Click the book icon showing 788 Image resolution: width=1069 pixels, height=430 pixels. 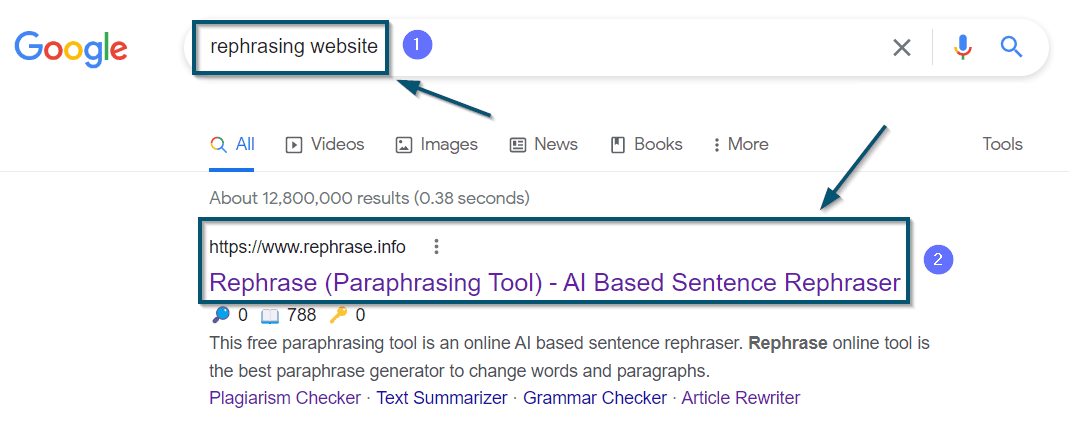point(271,315)
